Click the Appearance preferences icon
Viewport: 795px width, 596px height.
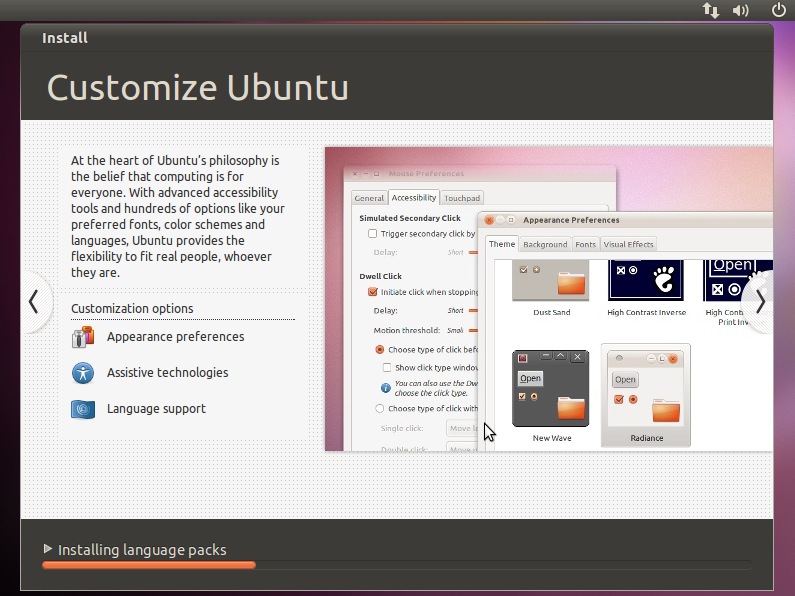tap(83, 337)
